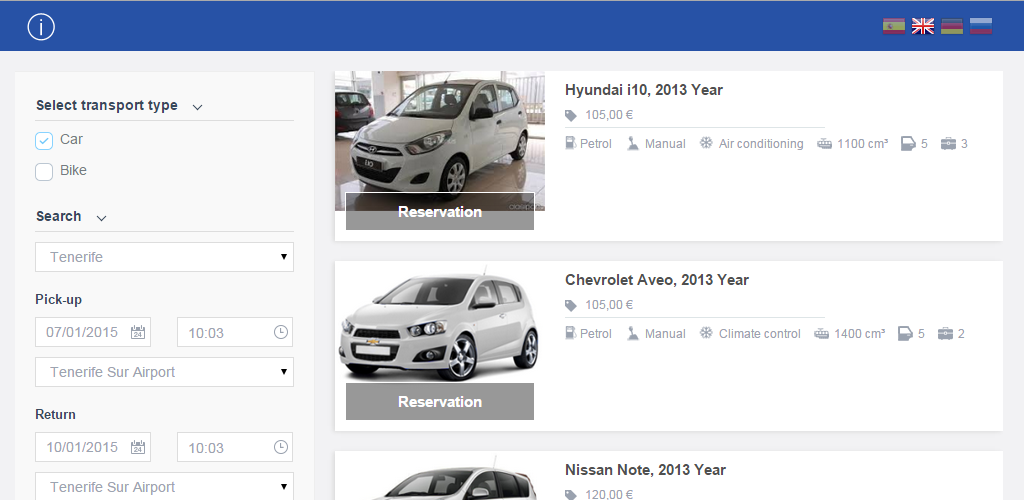Click pick-up date field 07/01/2015
This screenshot has width=1024, height=500.
pos(93,332)
